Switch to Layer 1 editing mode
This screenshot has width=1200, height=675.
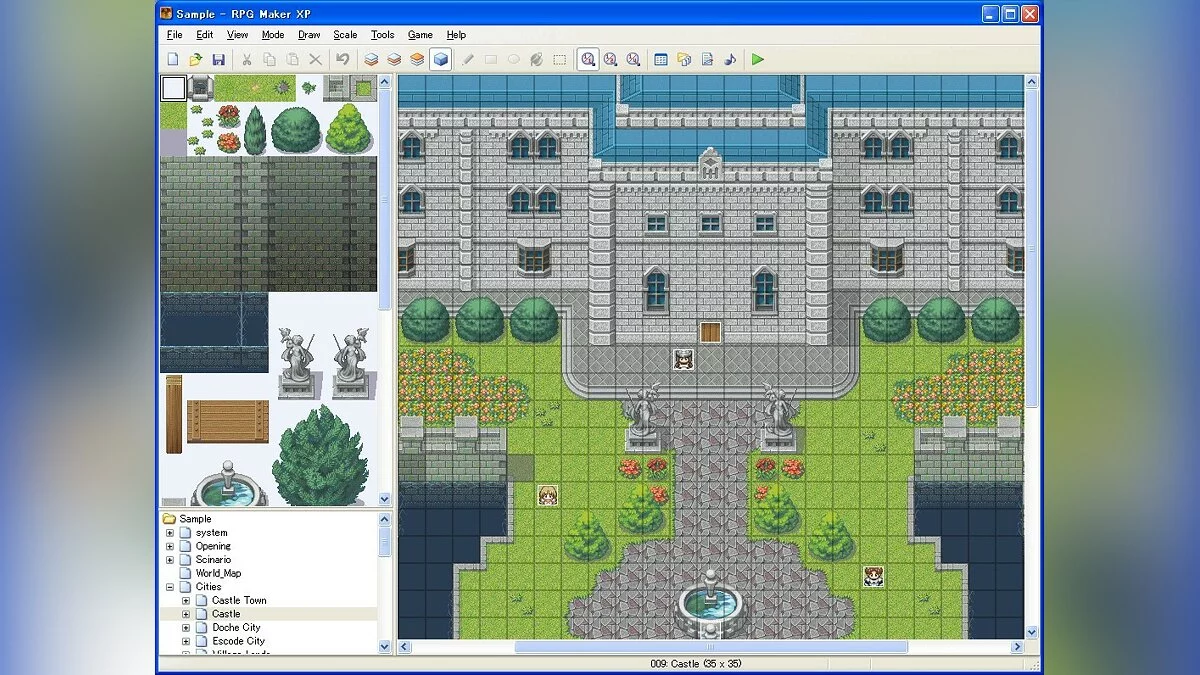tap(371, 60)
